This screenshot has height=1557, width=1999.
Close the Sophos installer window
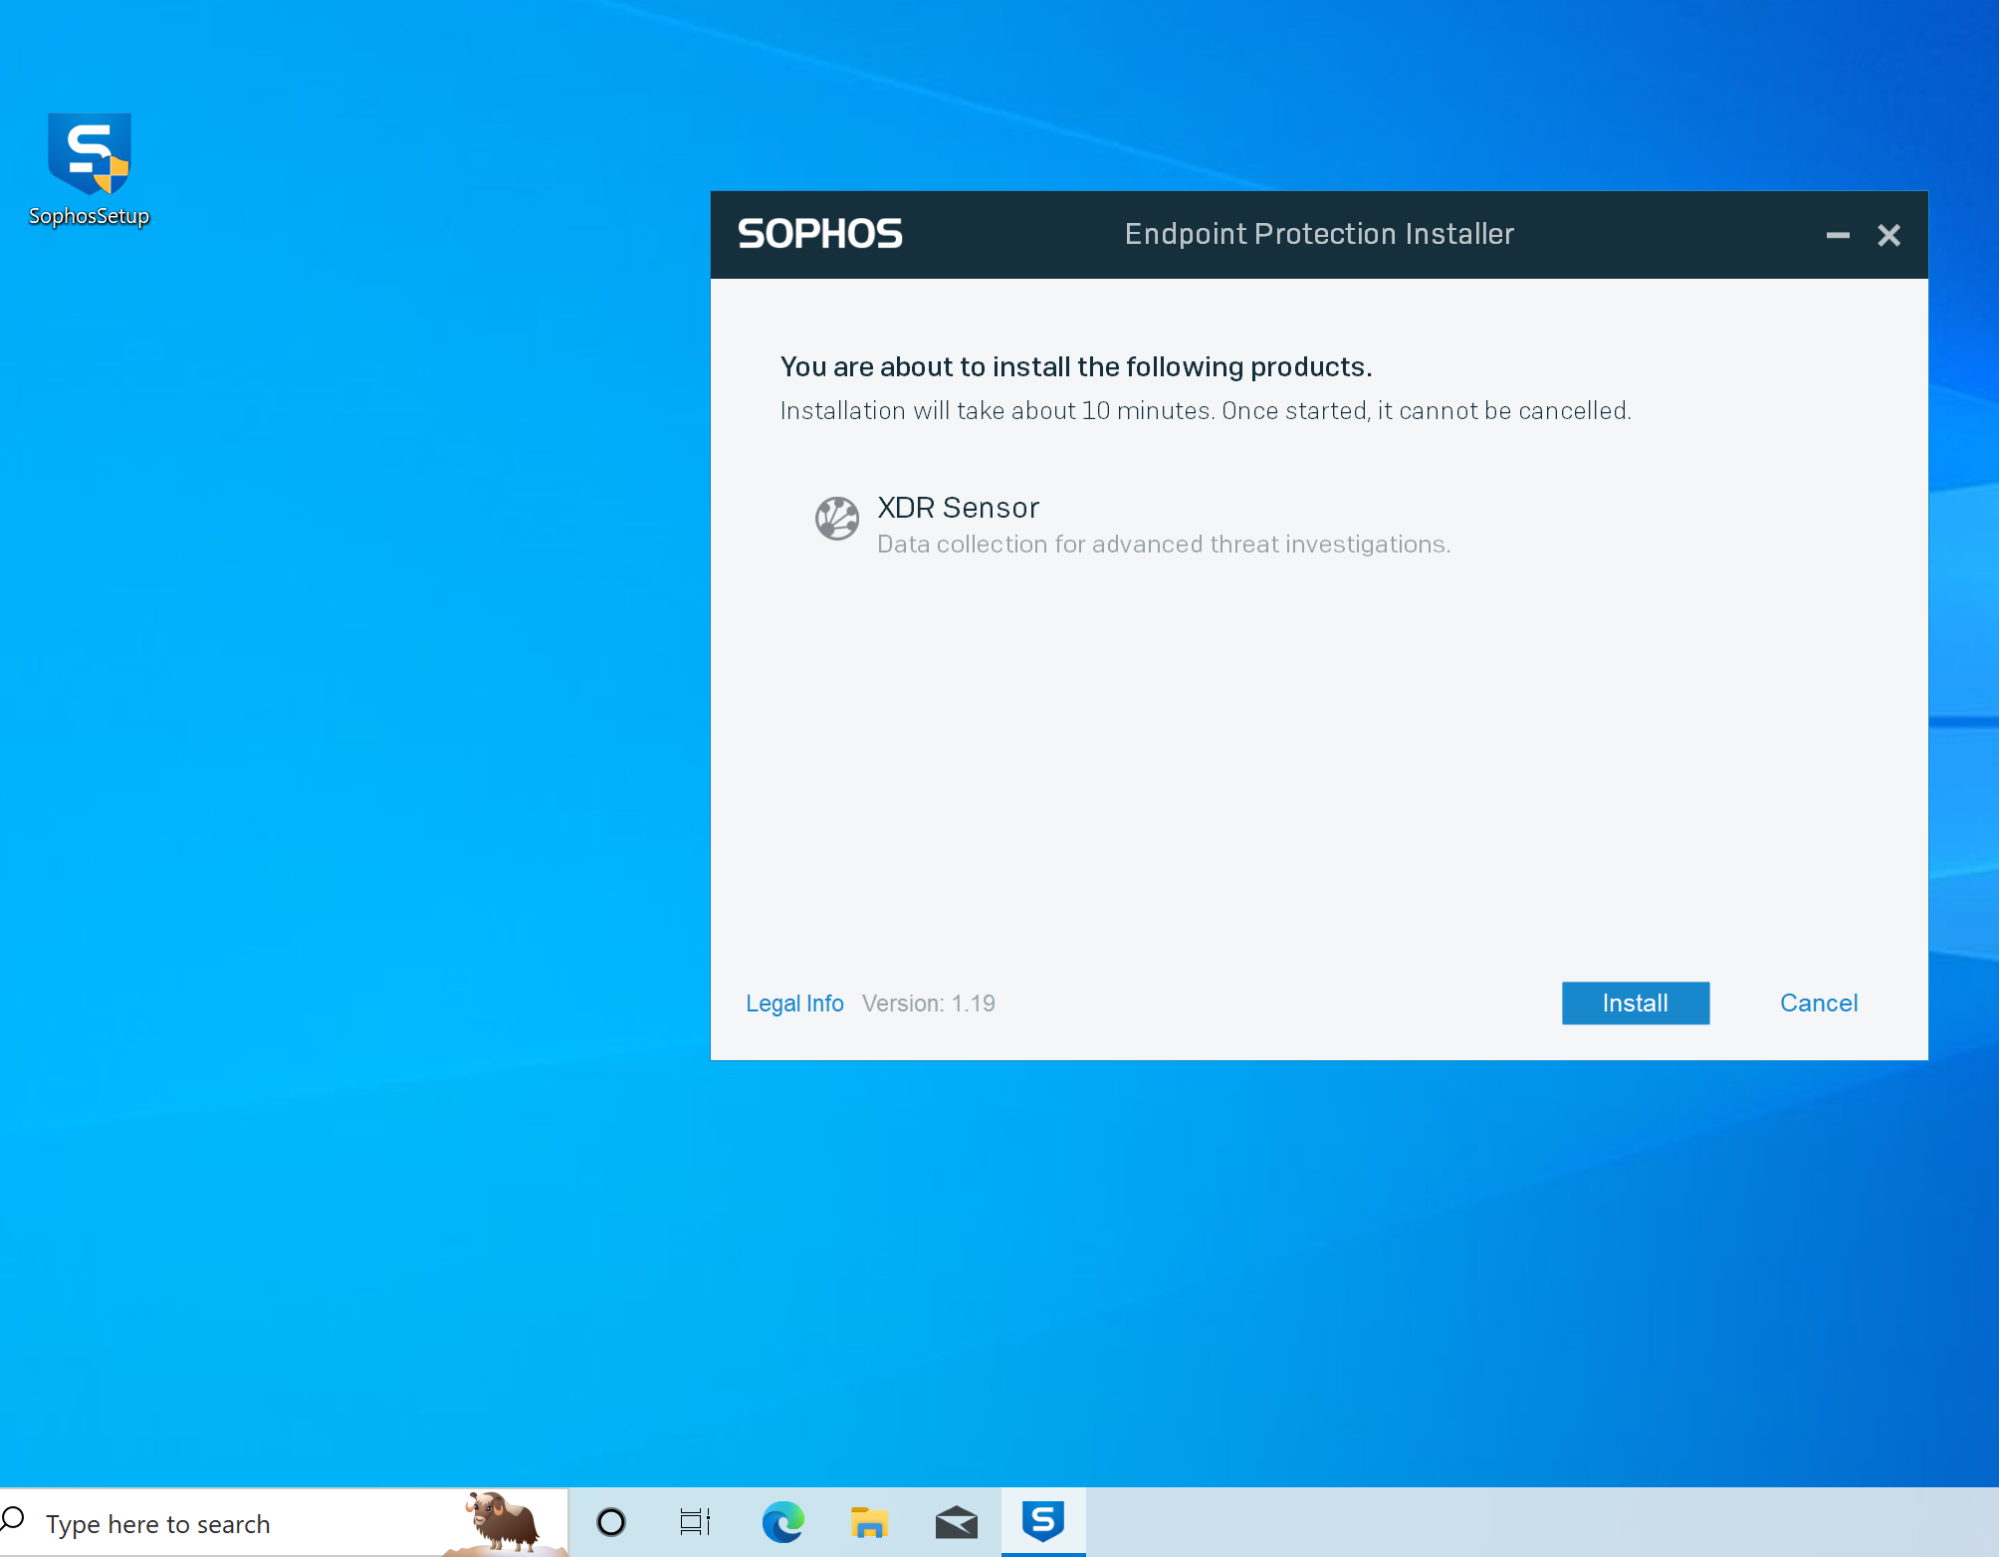[x=1887, y=235]
